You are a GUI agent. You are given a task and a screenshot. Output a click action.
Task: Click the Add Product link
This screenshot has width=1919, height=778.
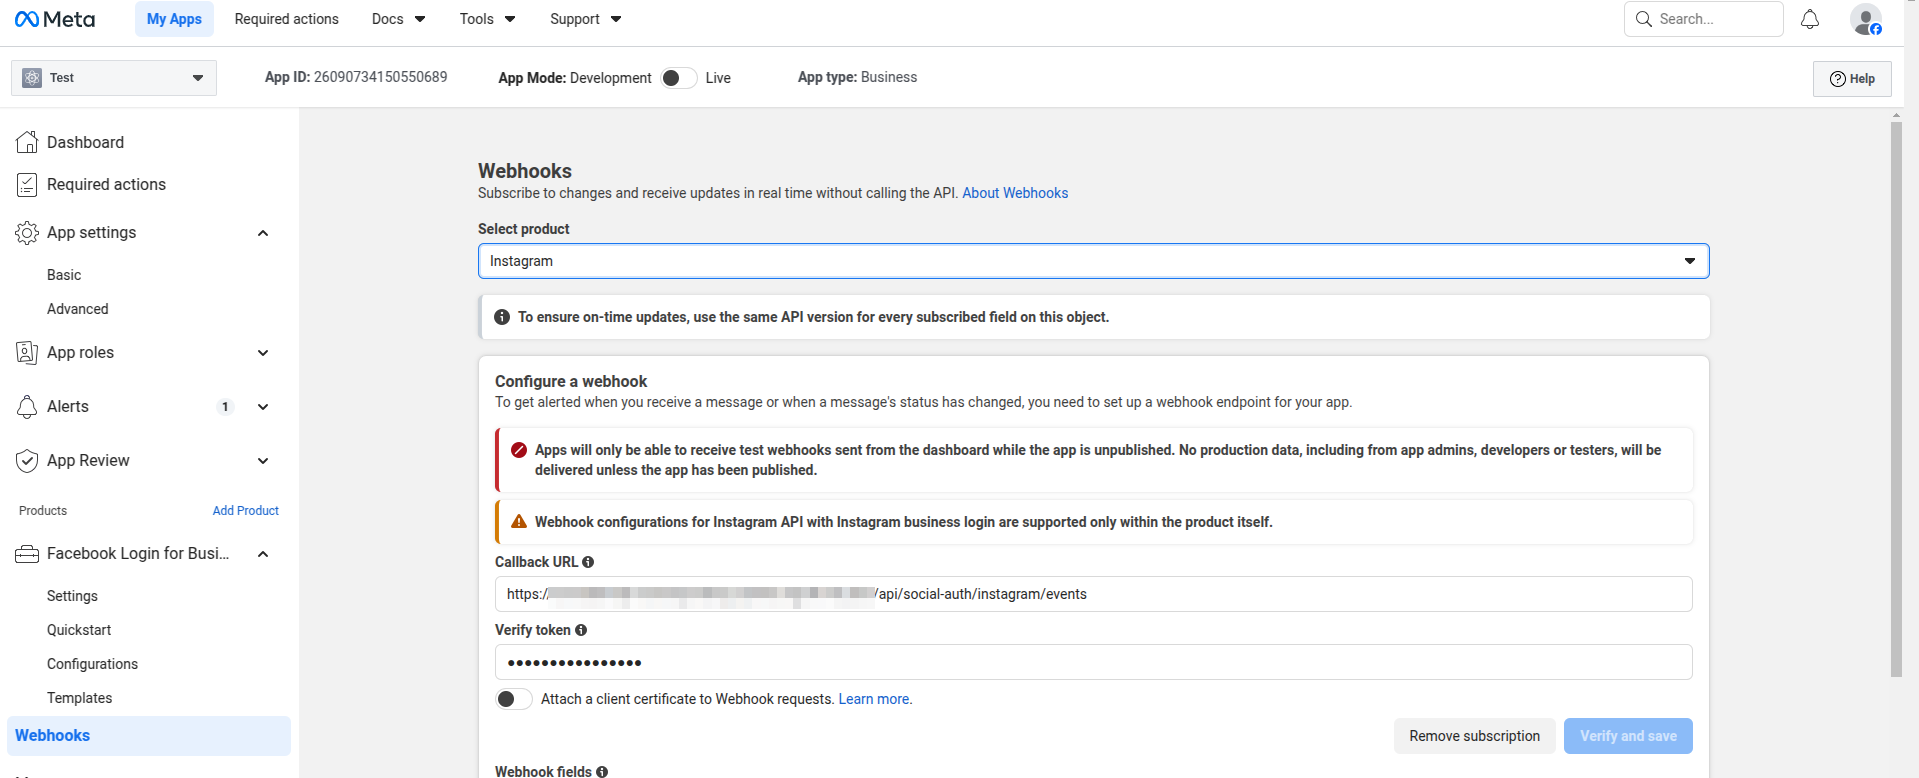(x=246, y=511)
